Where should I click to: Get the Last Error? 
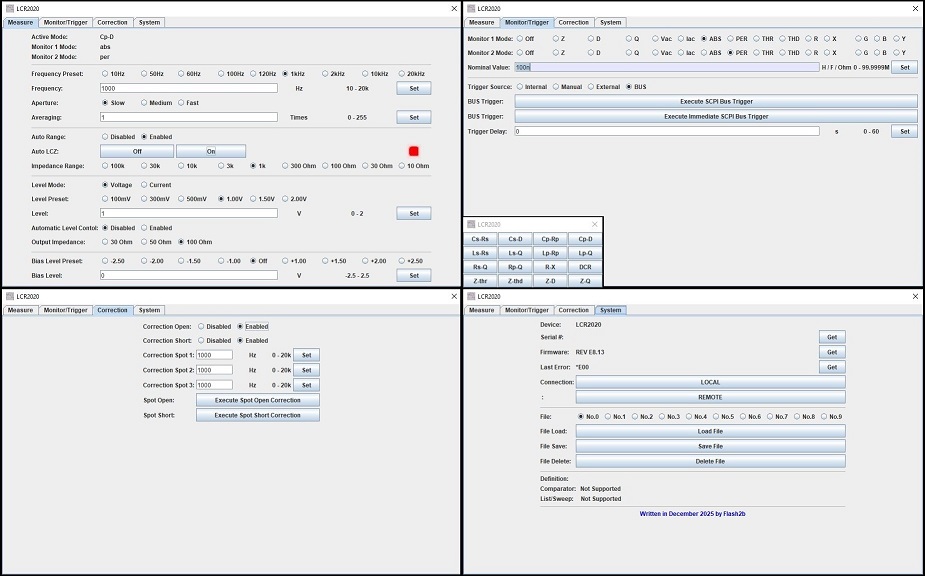click(832, 367)
